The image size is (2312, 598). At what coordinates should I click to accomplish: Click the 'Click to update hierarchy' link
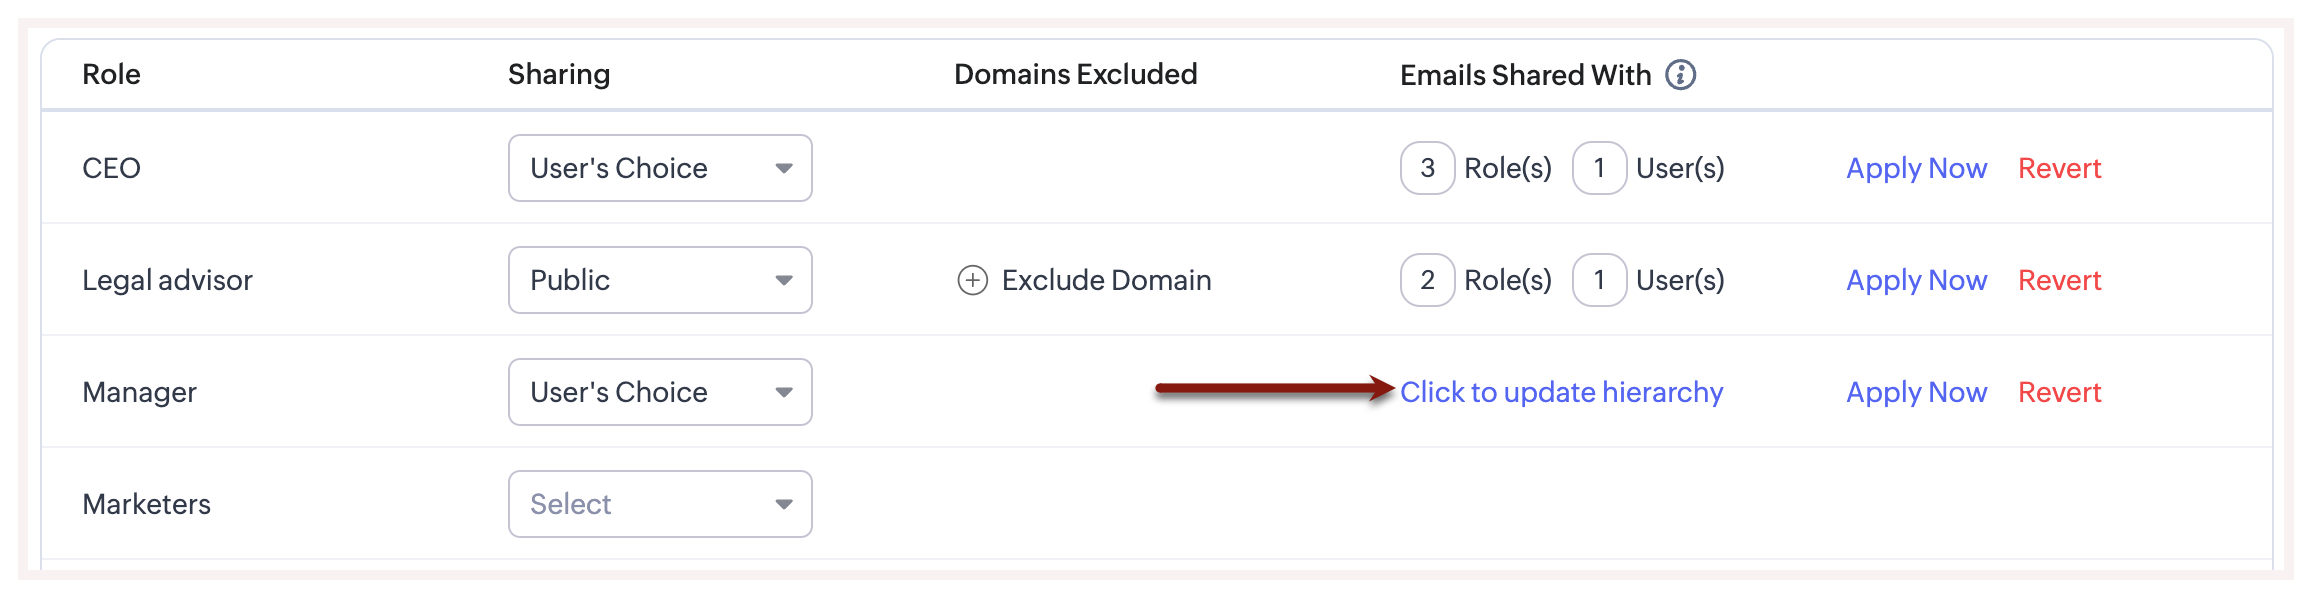(x=1561, y=392)
